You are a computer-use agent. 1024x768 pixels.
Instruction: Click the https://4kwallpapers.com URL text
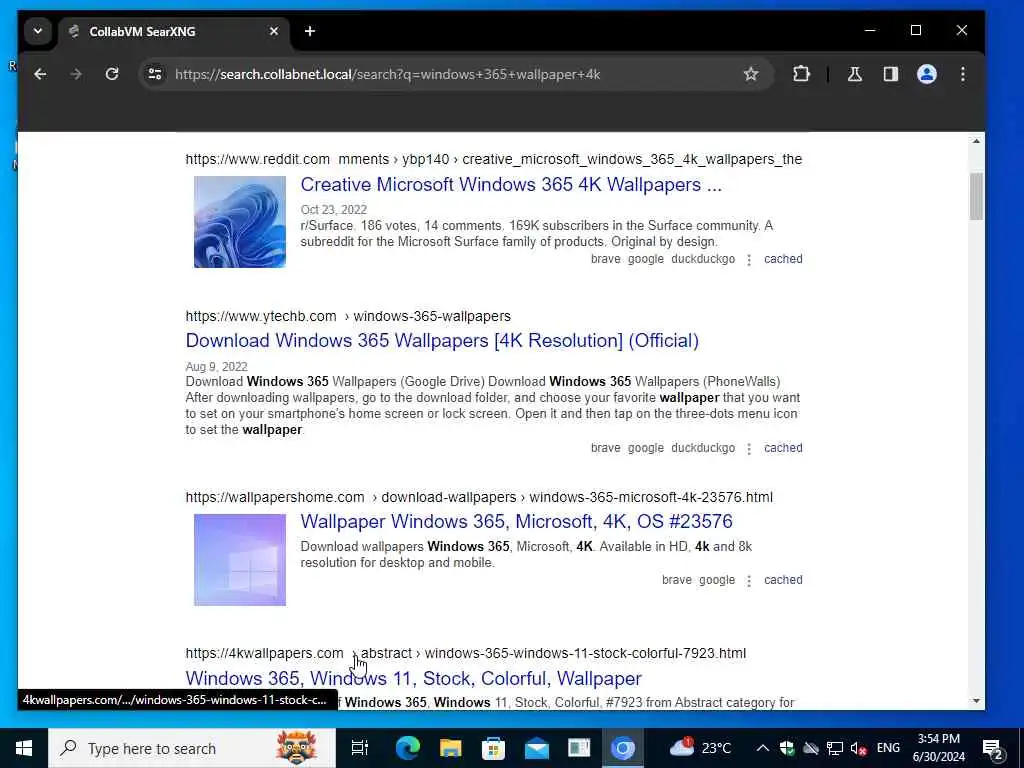[x=264, y=653]
